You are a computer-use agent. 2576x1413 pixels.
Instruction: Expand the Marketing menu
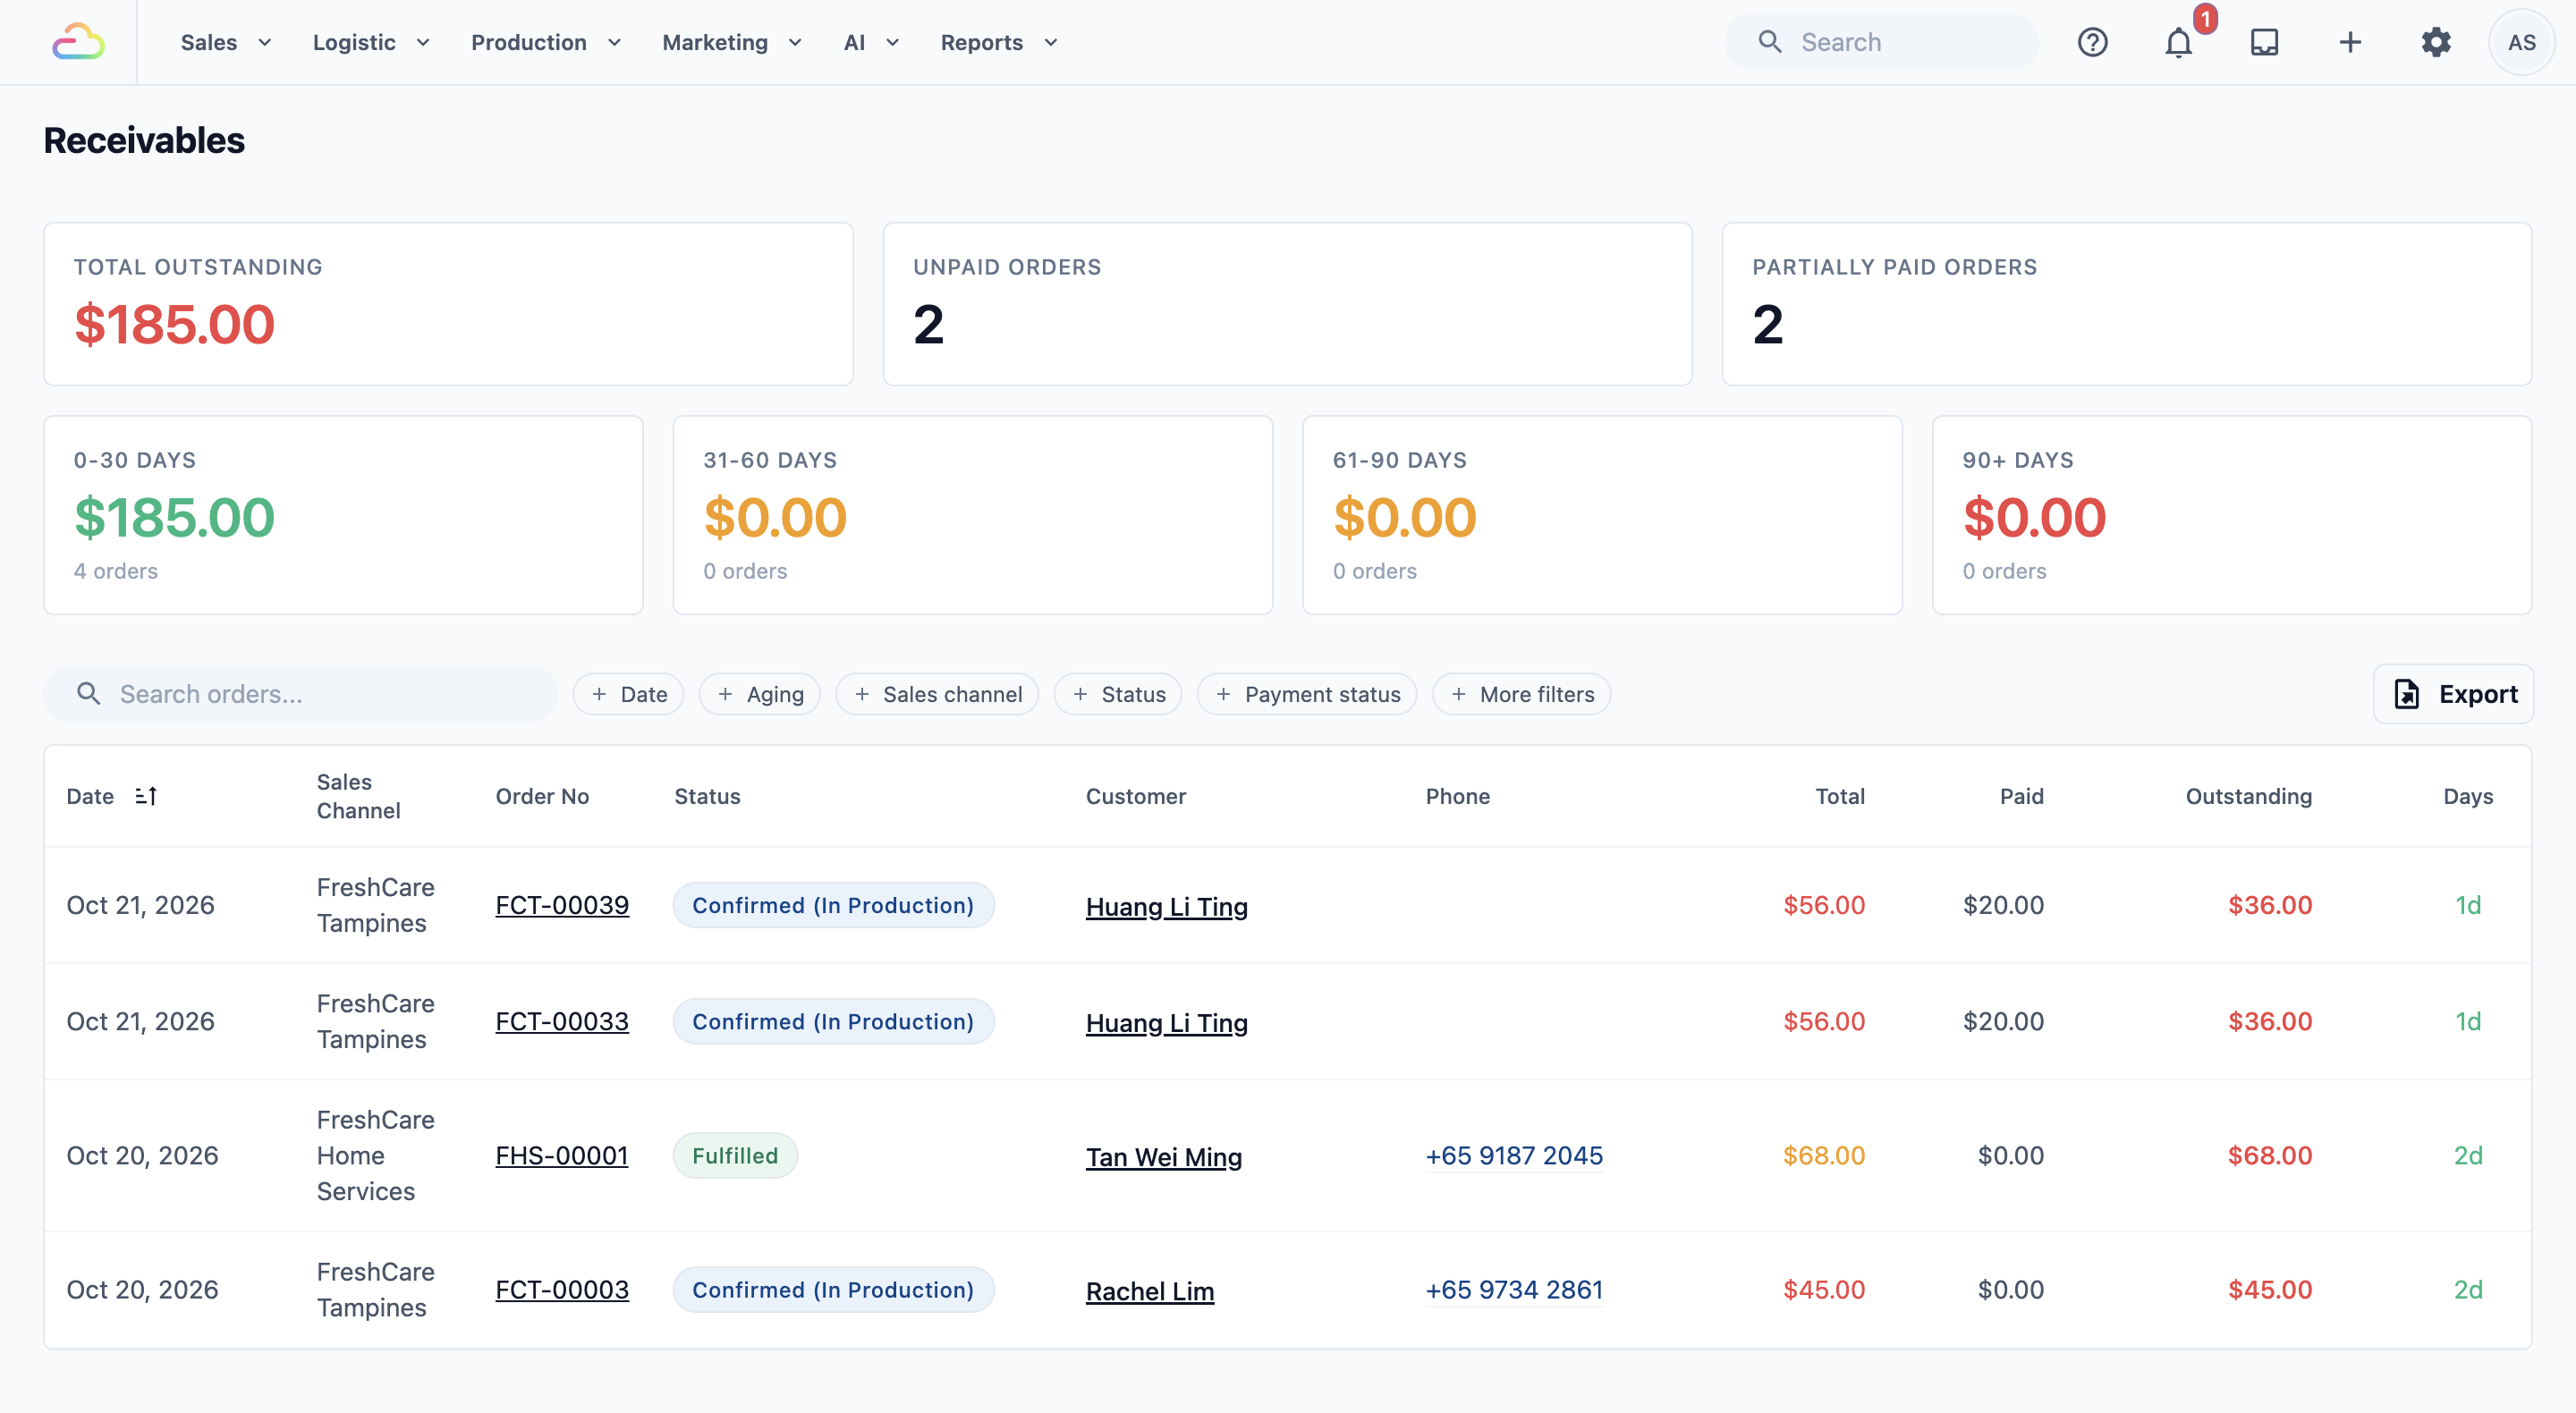732,42
